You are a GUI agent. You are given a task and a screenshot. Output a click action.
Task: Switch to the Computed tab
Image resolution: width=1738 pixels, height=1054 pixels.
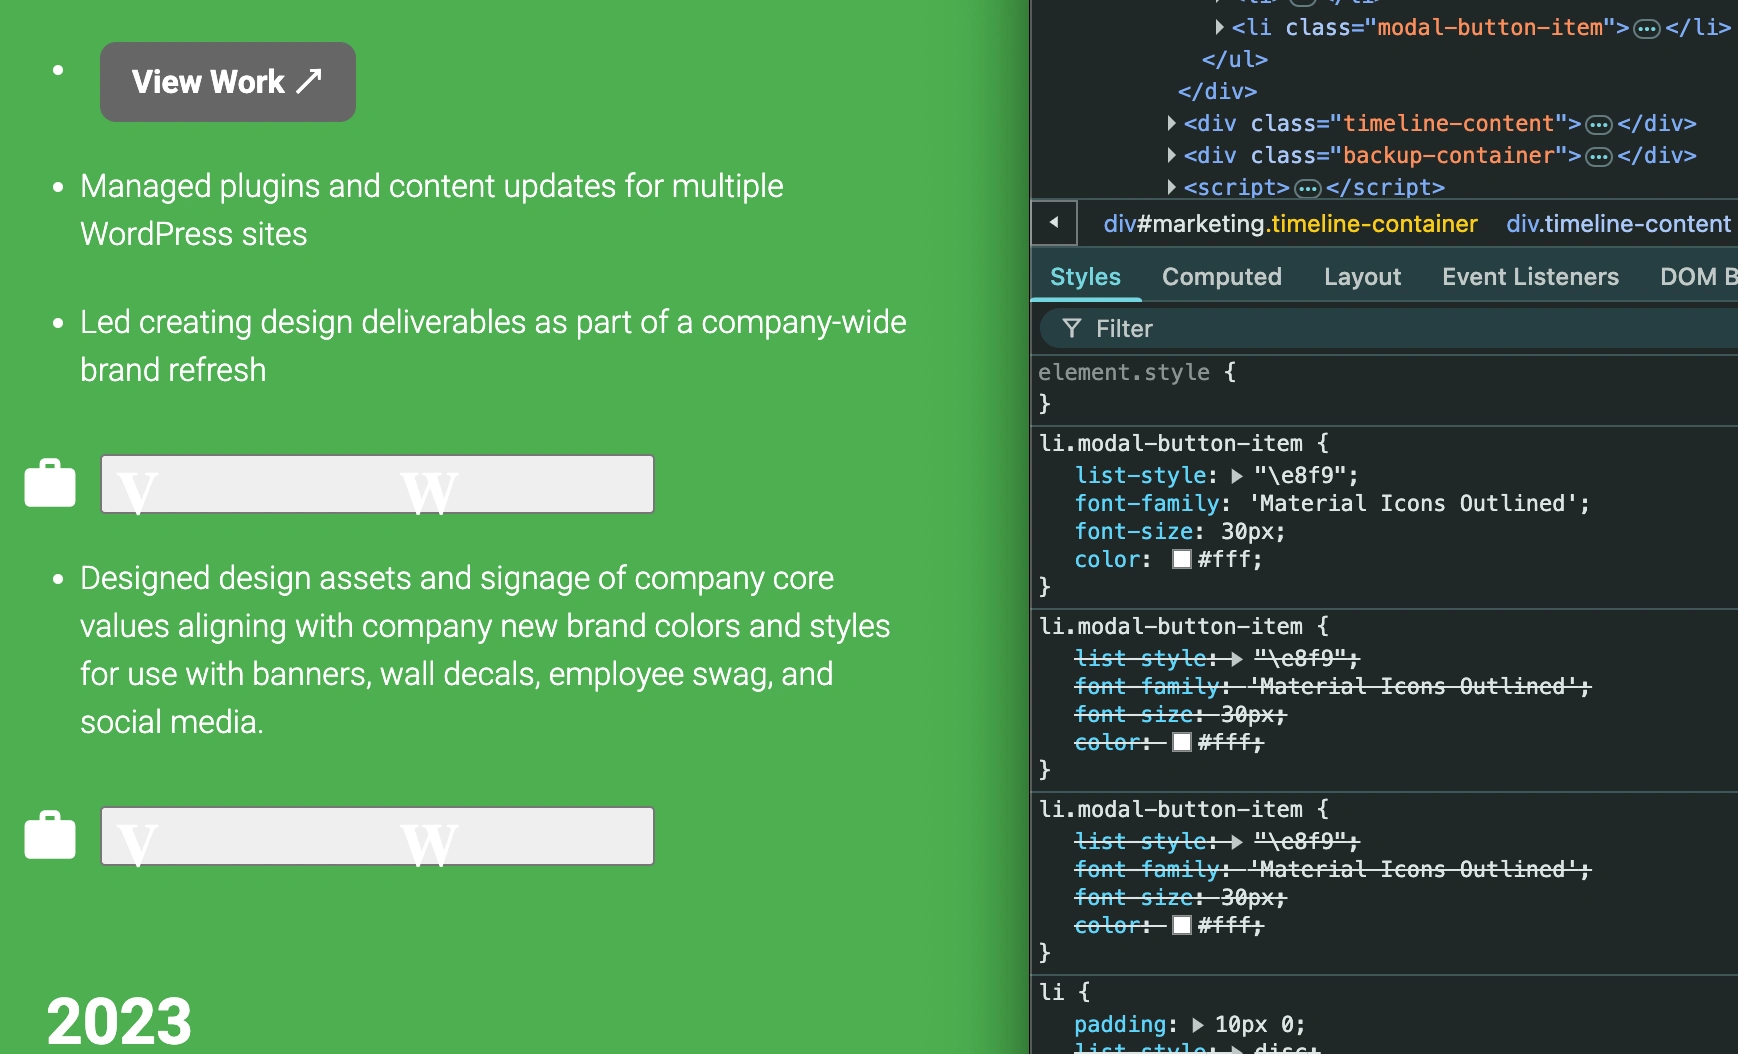[x=1221, y=277]
